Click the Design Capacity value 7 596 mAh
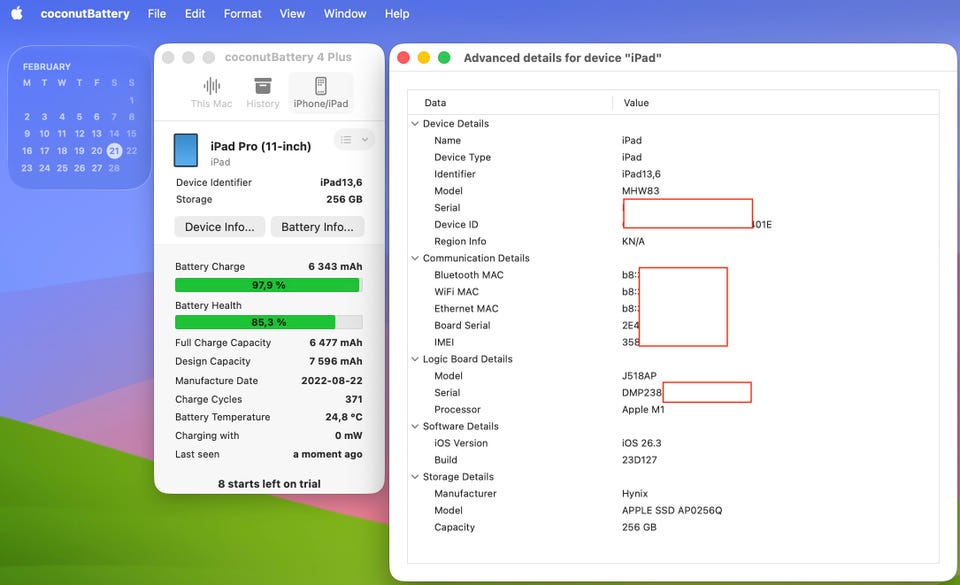This screenshot has width=960, height=585. pyautogui.click(x=336, y=361)
